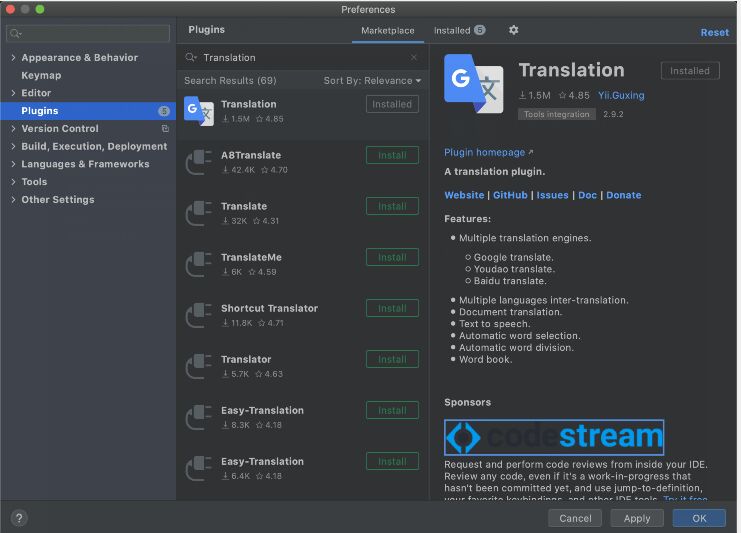Click the Translate plugin icon
The image size is (741, 533).
199,213
